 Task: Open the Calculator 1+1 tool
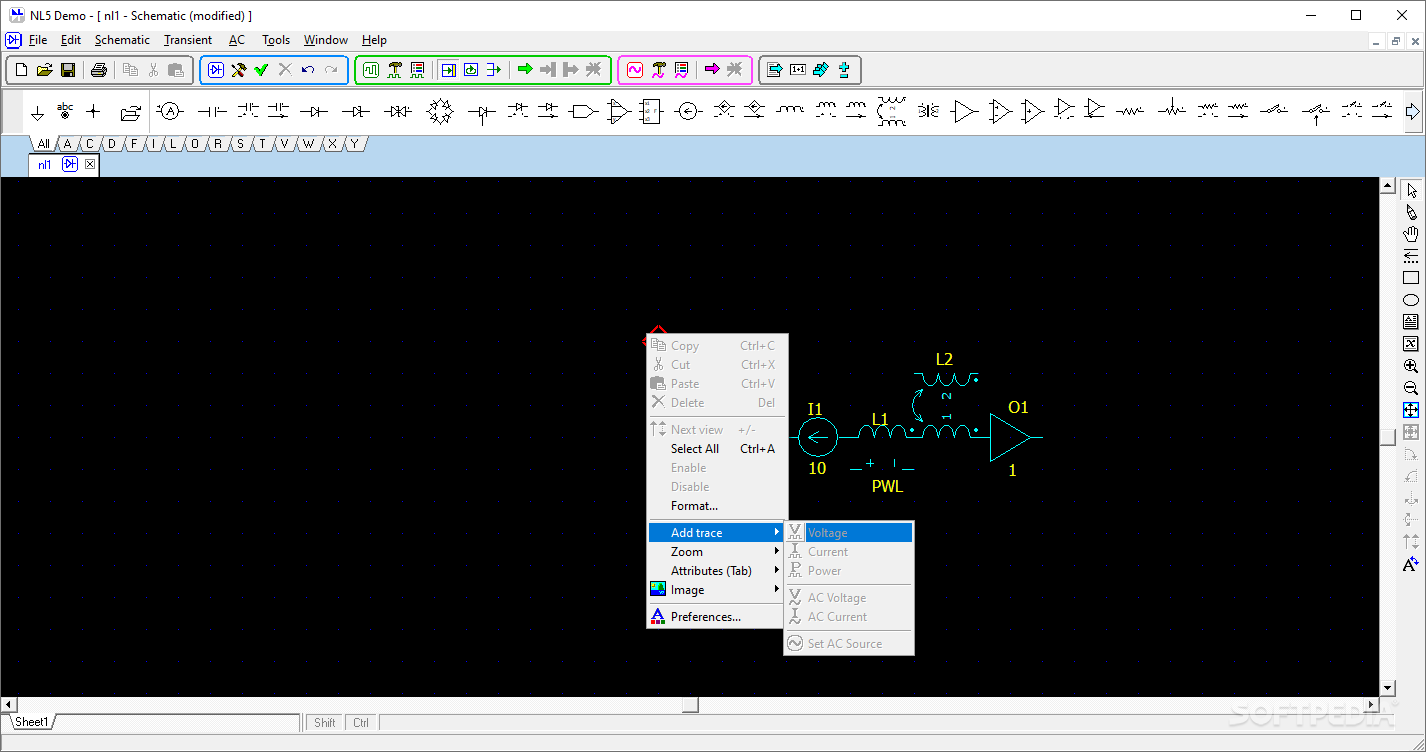[x=797, y=70]
